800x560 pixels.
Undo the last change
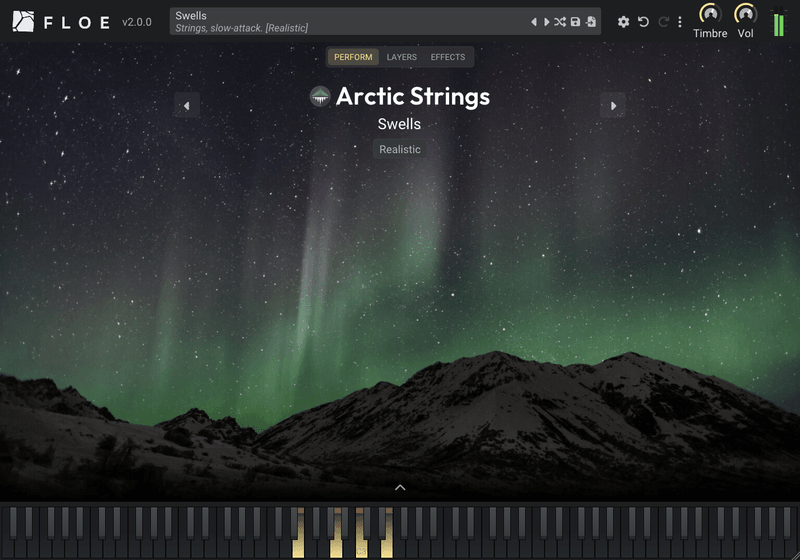(643, 22)
